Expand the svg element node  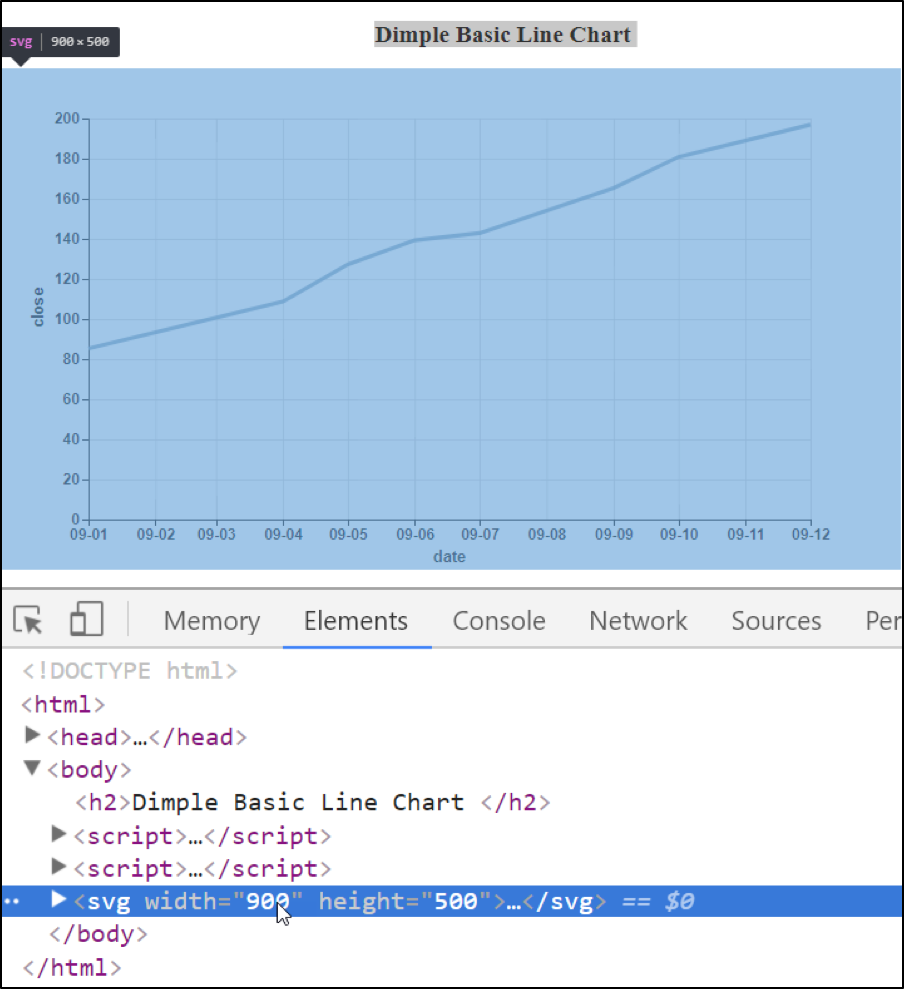click(x=59, y=899)
